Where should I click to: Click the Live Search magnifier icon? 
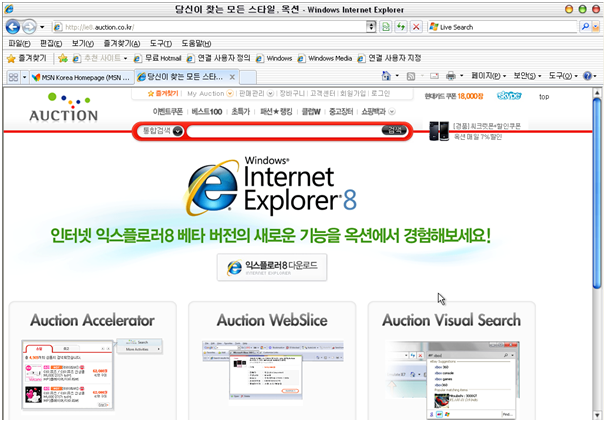point(585,27)
